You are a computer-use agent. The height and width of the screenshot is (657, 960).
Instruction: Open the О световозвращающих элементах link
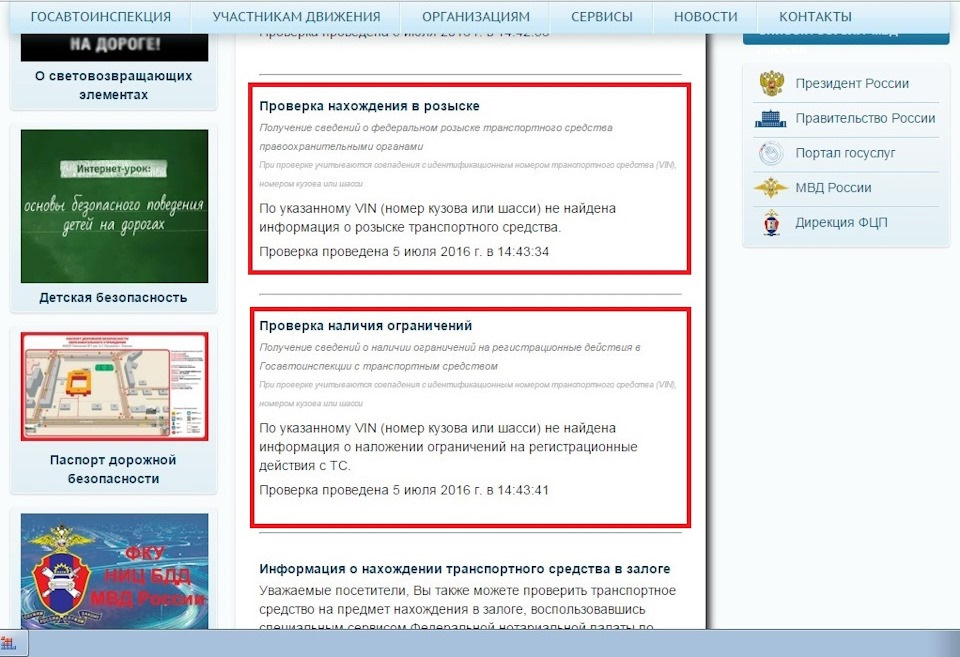point(113,85)
